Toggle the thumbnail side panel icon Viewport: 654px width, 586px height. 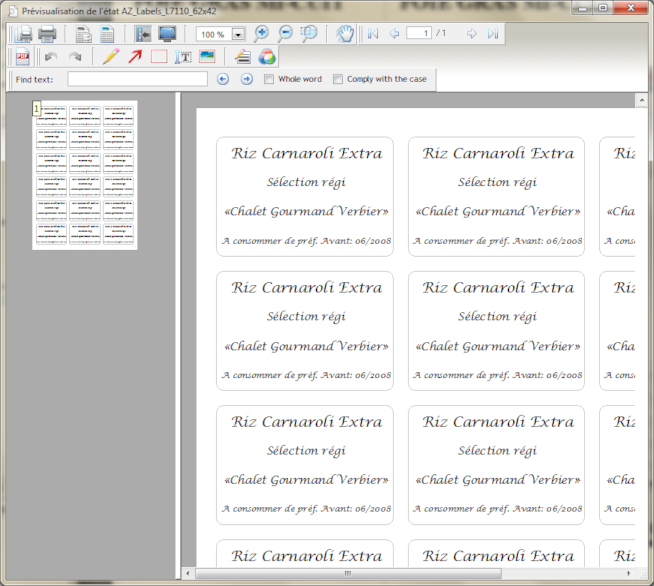pos(143,34)
